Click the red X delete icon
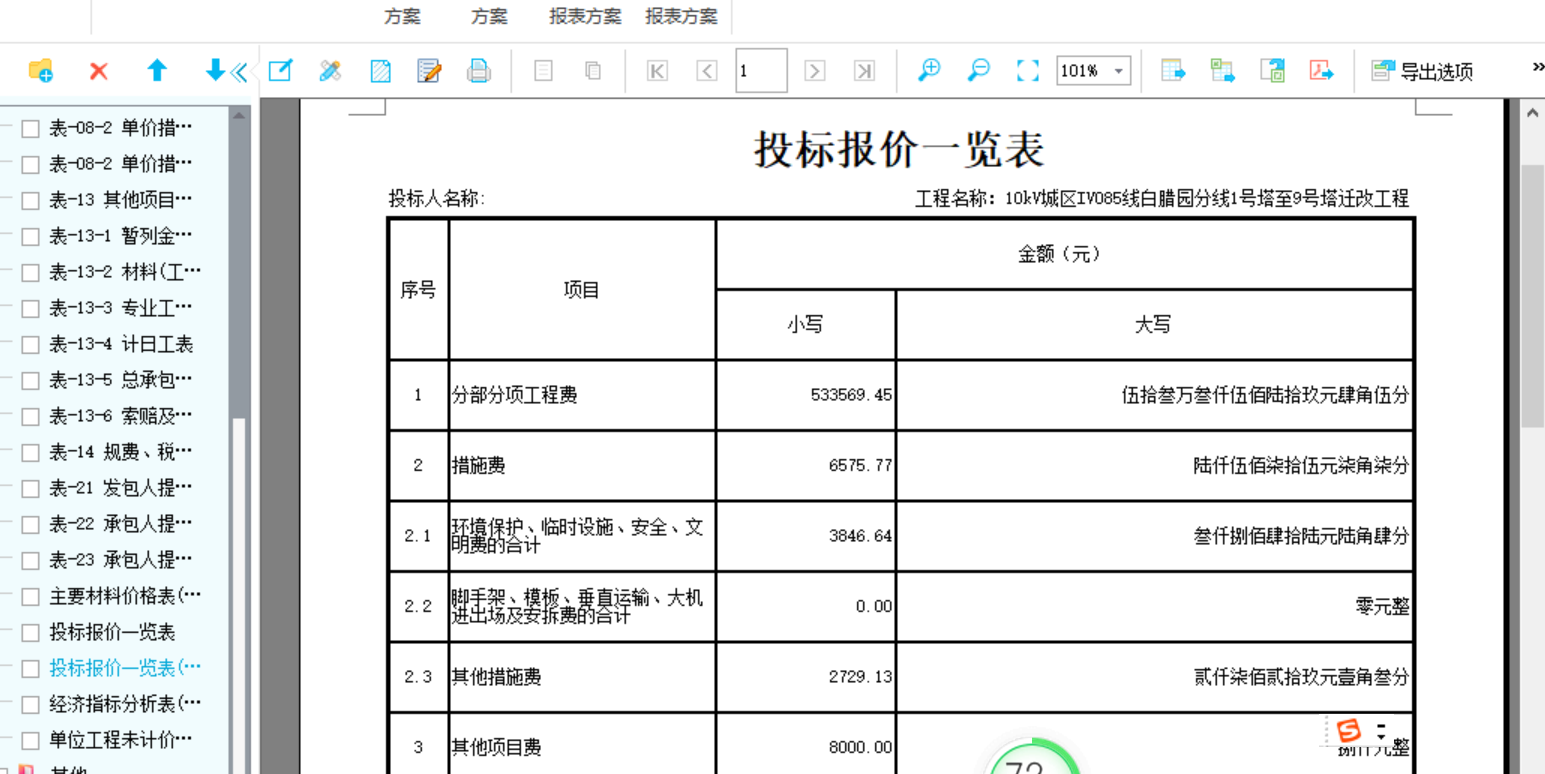The height and width of the screenshot is (774, 1545). click(98, 71)
